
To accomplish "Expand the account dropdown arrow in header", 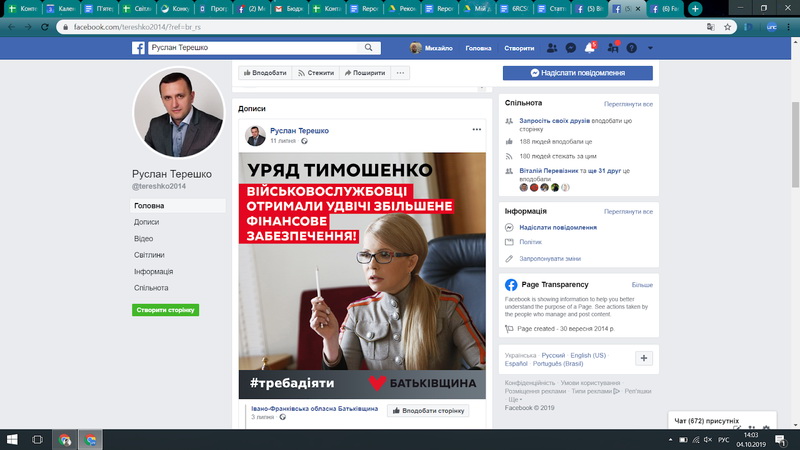I will pos(650,48).
